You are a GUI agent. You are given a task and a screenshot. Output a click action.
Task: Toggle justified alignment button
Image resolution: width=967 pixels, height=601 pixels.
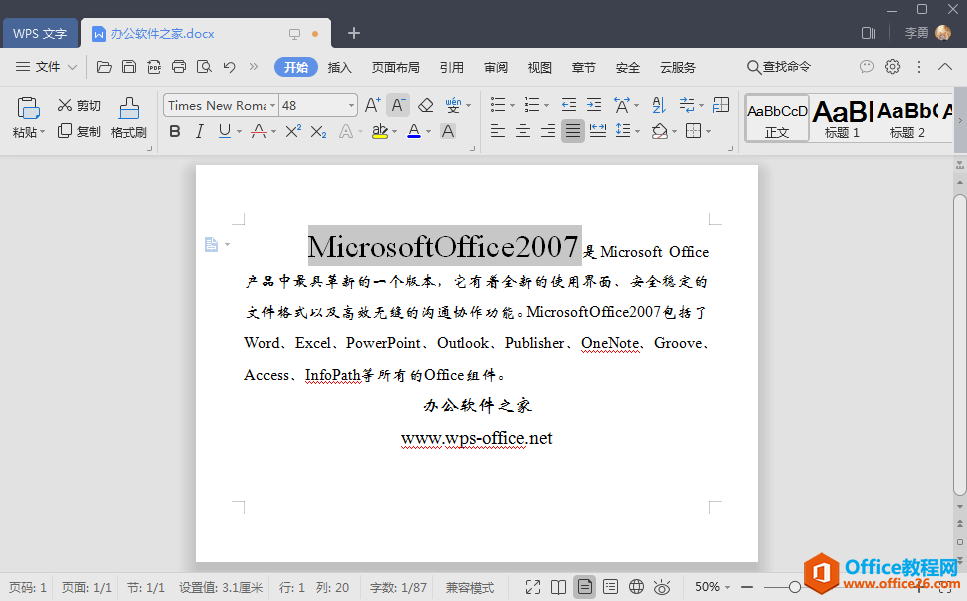[572, 131]
